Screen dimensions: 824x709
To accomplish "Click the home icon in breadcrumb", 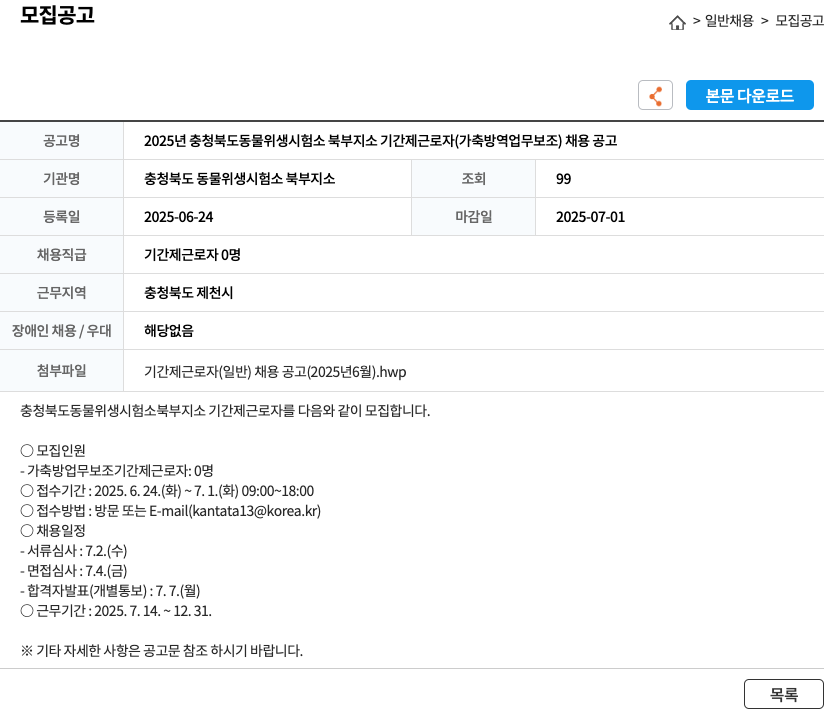I will (x=677, y=22).
